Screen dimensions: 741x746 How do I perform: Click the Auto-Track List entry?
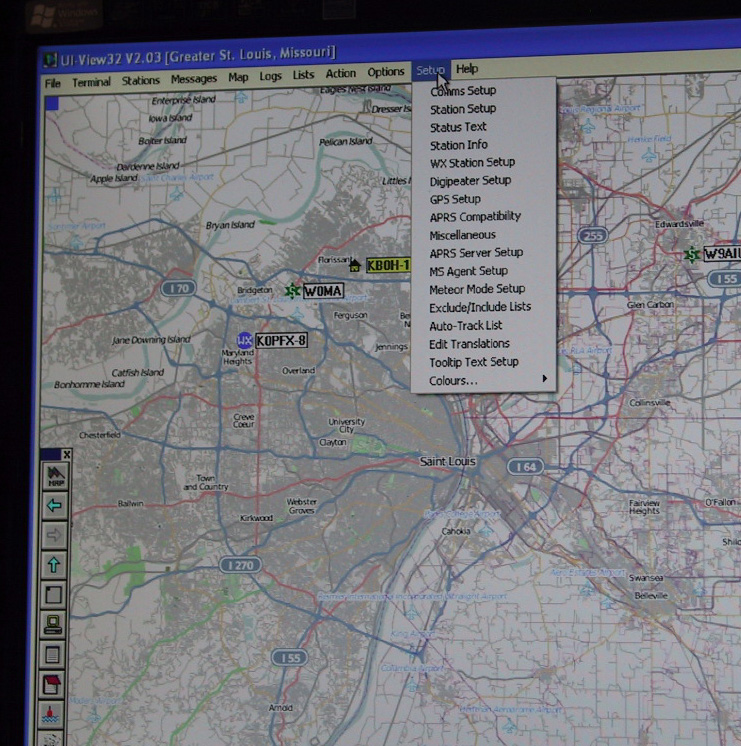[465, 326]
